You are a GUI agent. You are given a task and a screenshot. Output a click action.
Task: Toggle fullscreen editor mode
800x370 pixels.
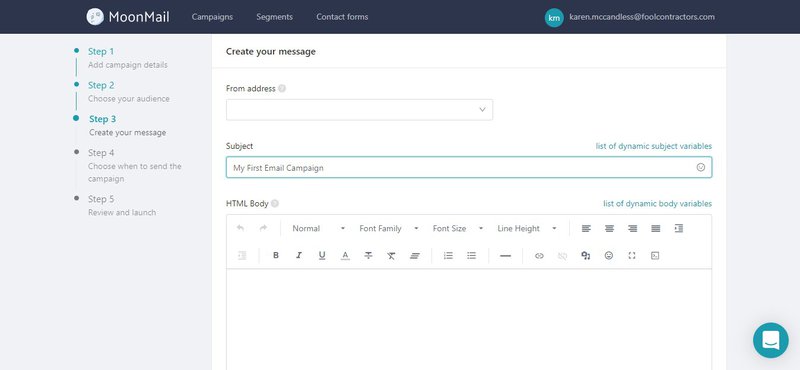(x=632, y=256)
